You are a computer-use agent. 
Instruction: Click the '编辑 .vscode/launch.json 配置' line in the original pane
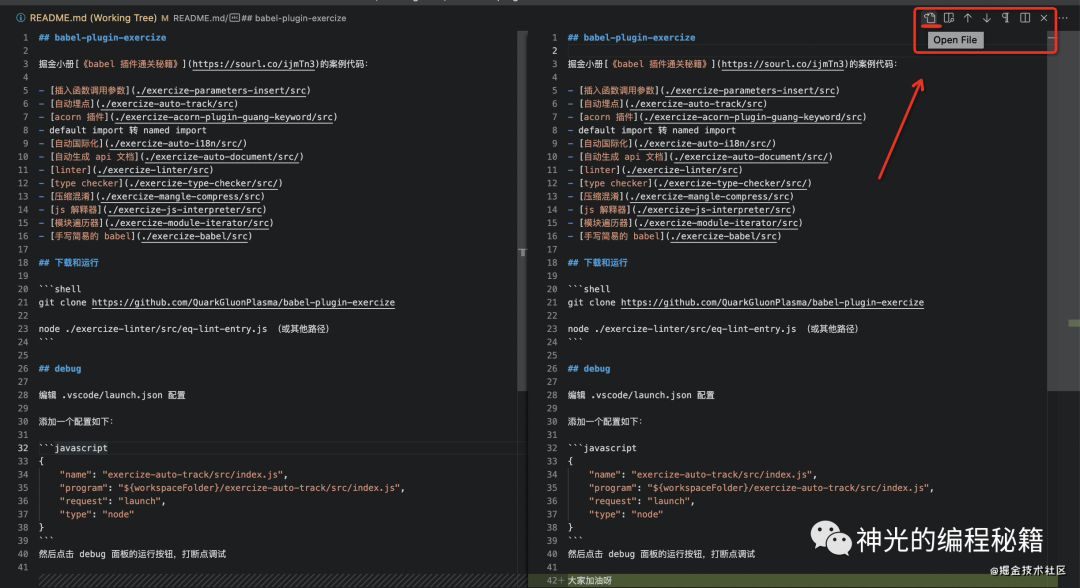[x=112, y=395]
